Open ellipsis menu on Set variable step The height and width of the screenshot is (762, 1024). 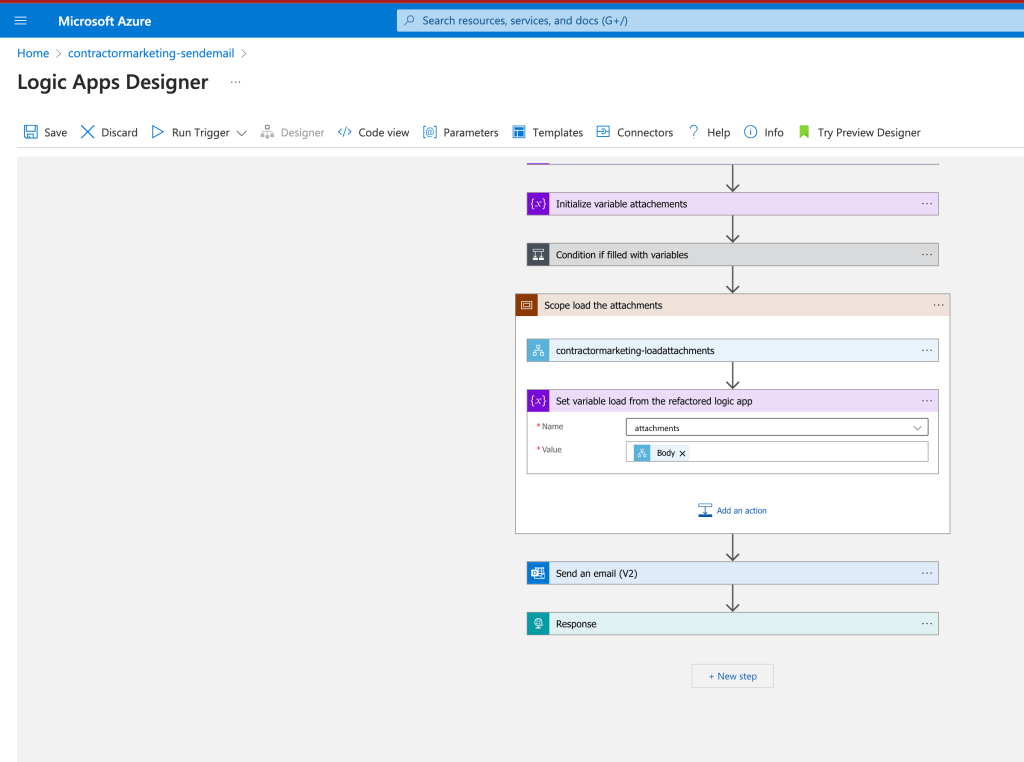(x=927, y=401)
